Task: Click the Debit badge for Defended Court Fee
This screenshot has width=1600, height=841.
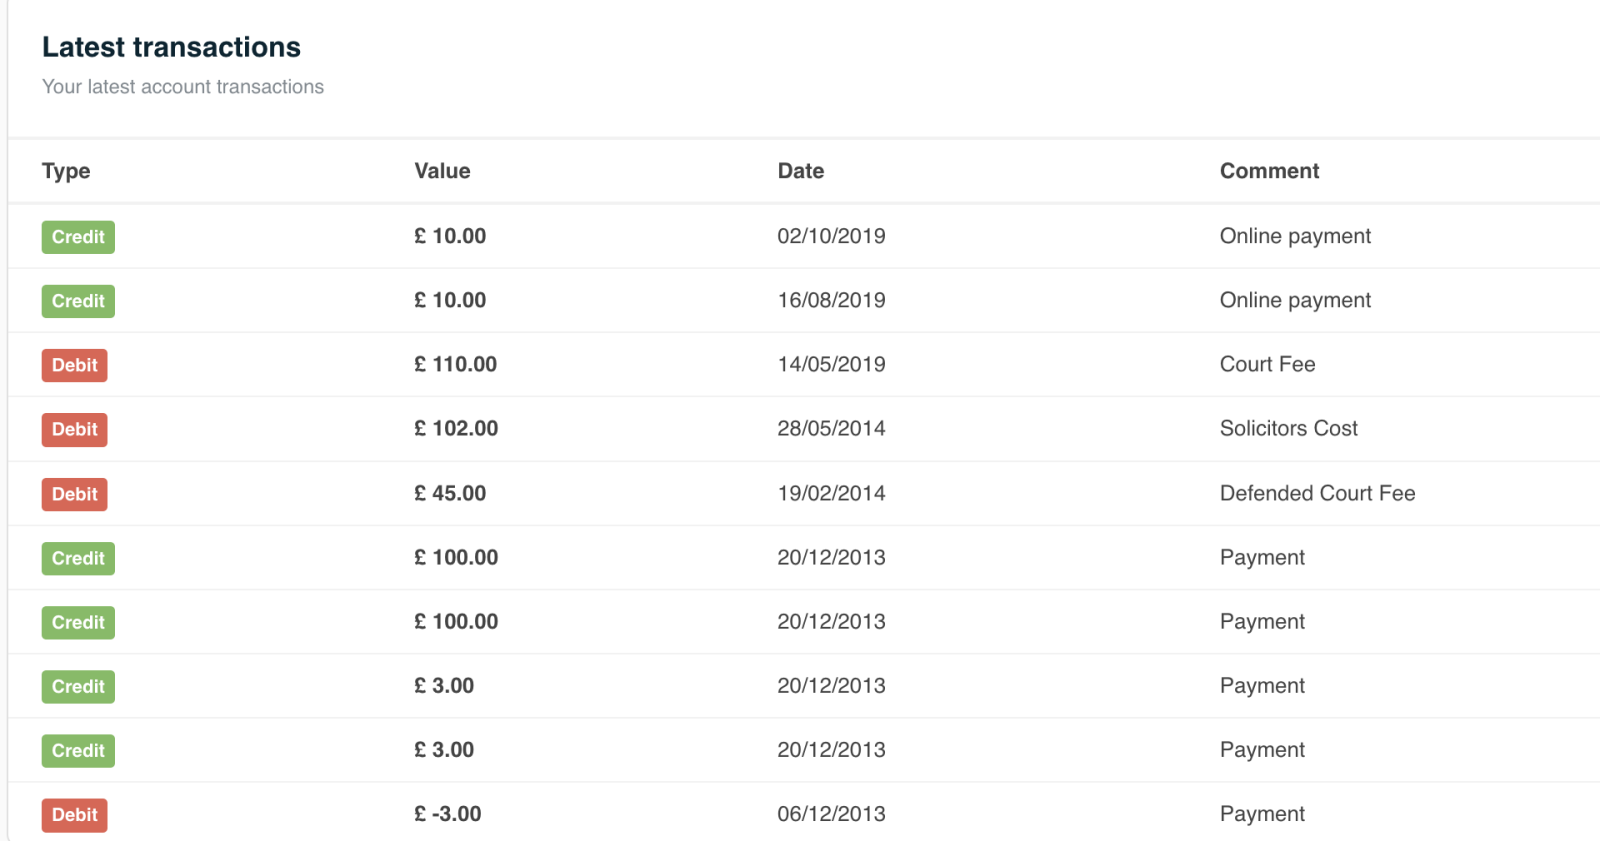Action: [74, 494]
